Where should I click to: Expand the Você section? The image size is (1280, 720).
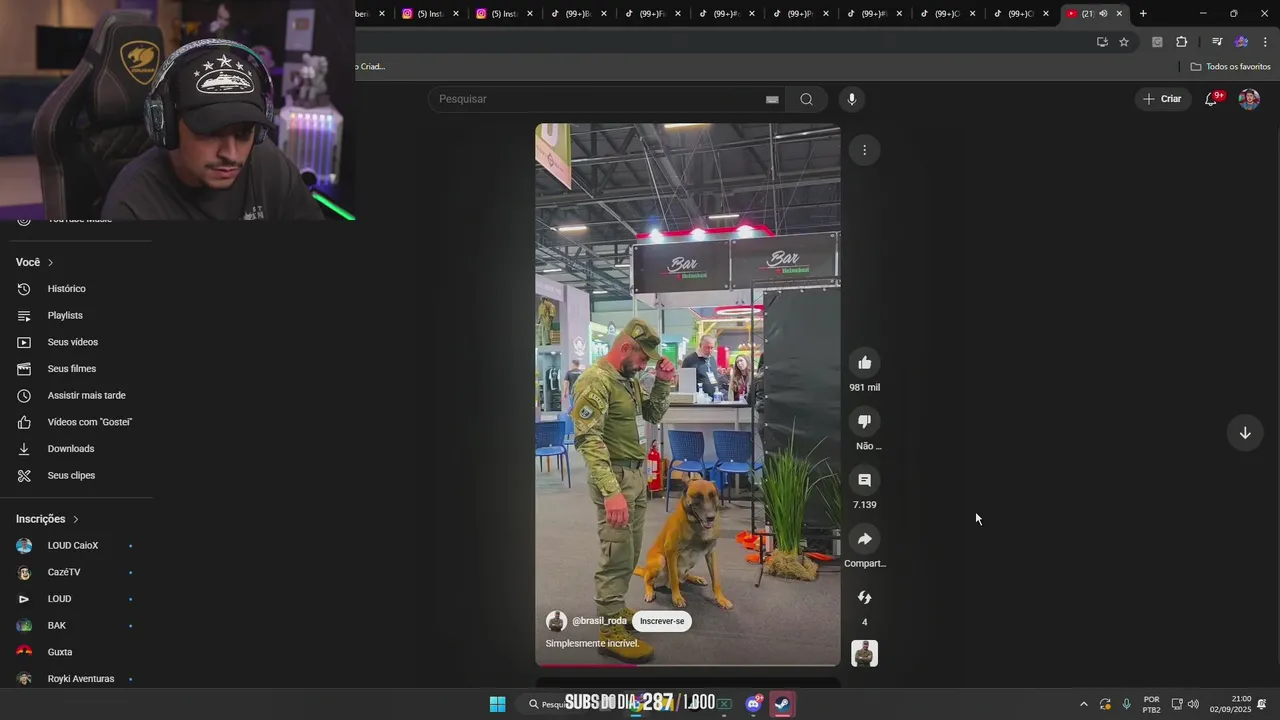[35, 262]
